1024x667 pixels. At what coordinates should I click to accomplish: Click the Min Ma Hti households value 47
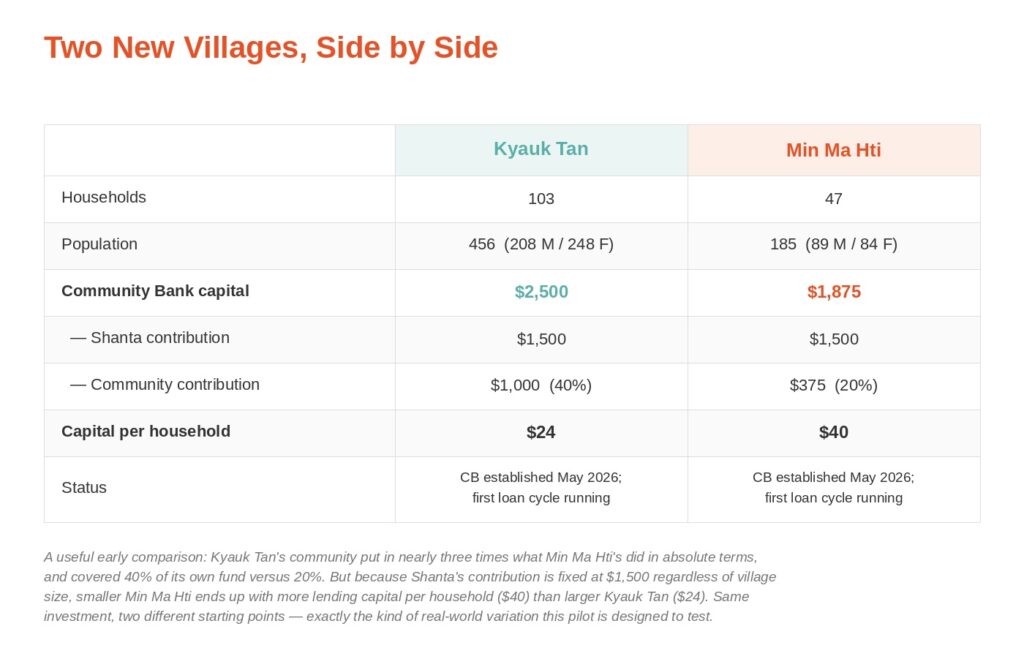(833, 199)
